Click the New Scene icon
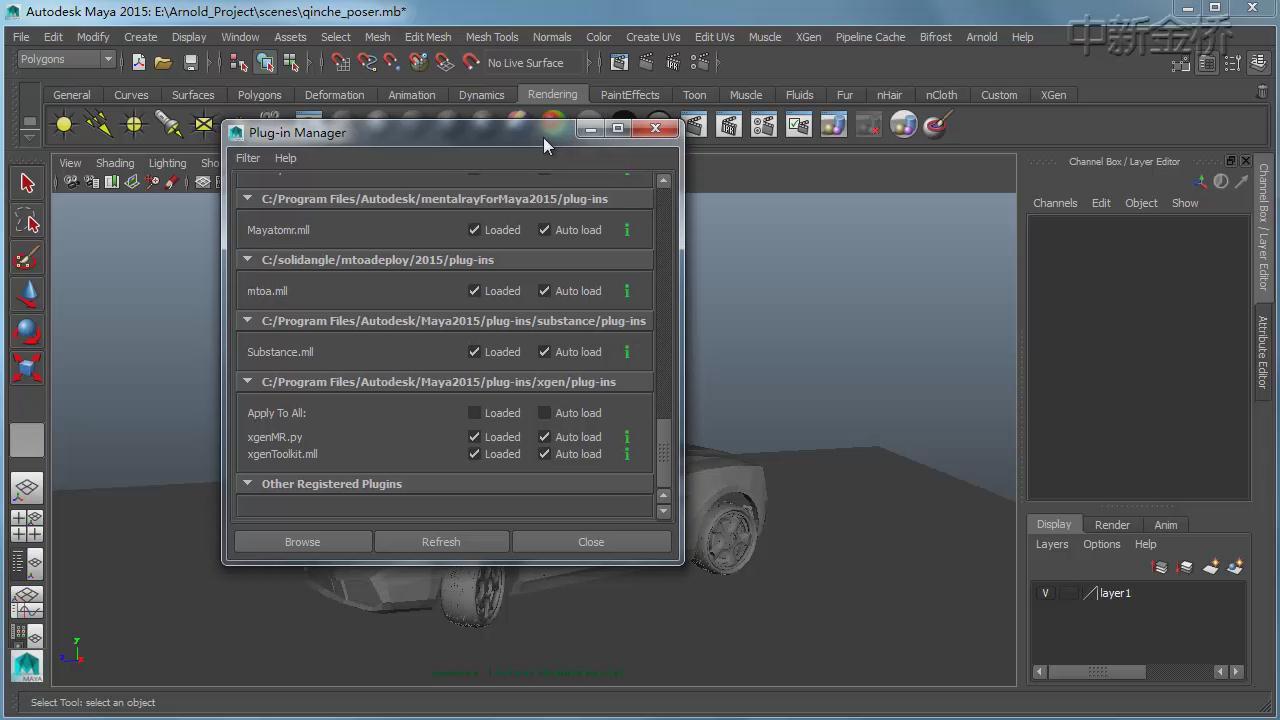Viewport: 1280px width, 720px height. [138, 62]
